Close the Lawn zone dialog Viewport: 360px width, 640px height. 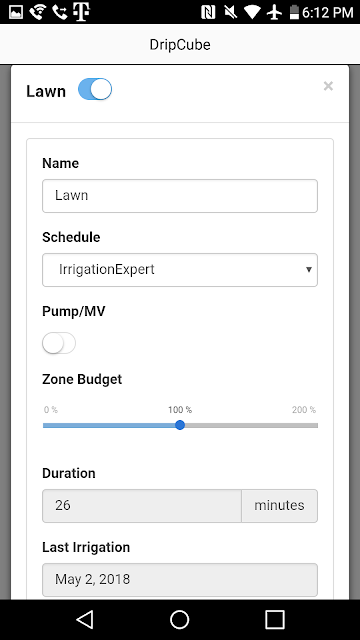(x=328, y=86)
